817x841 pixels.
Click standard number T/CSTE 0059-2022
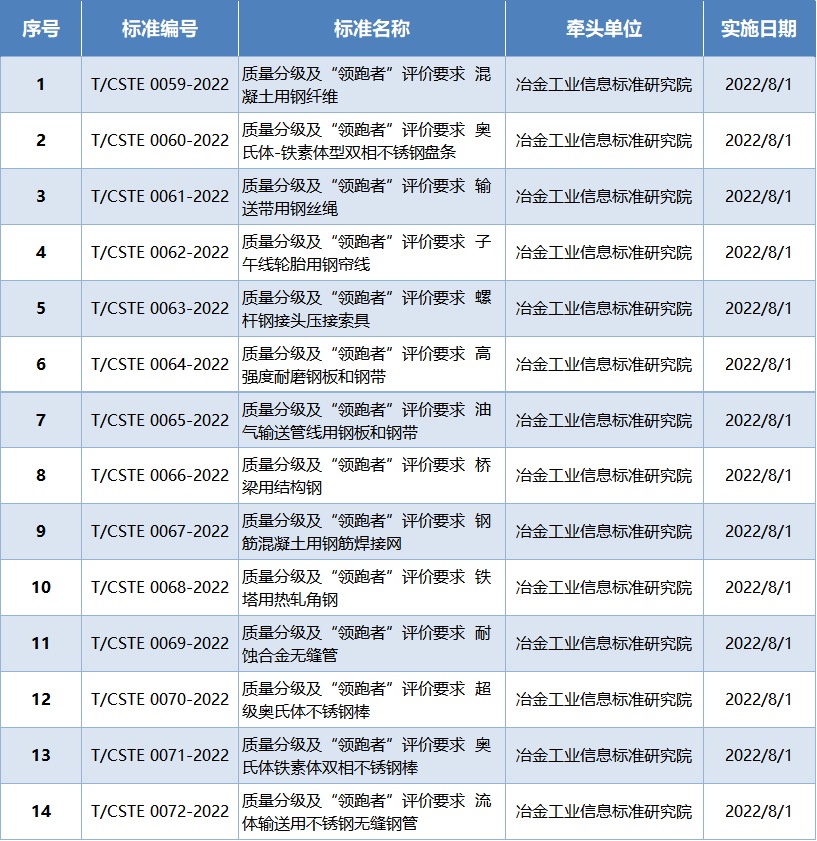click(x=160, y=85)
